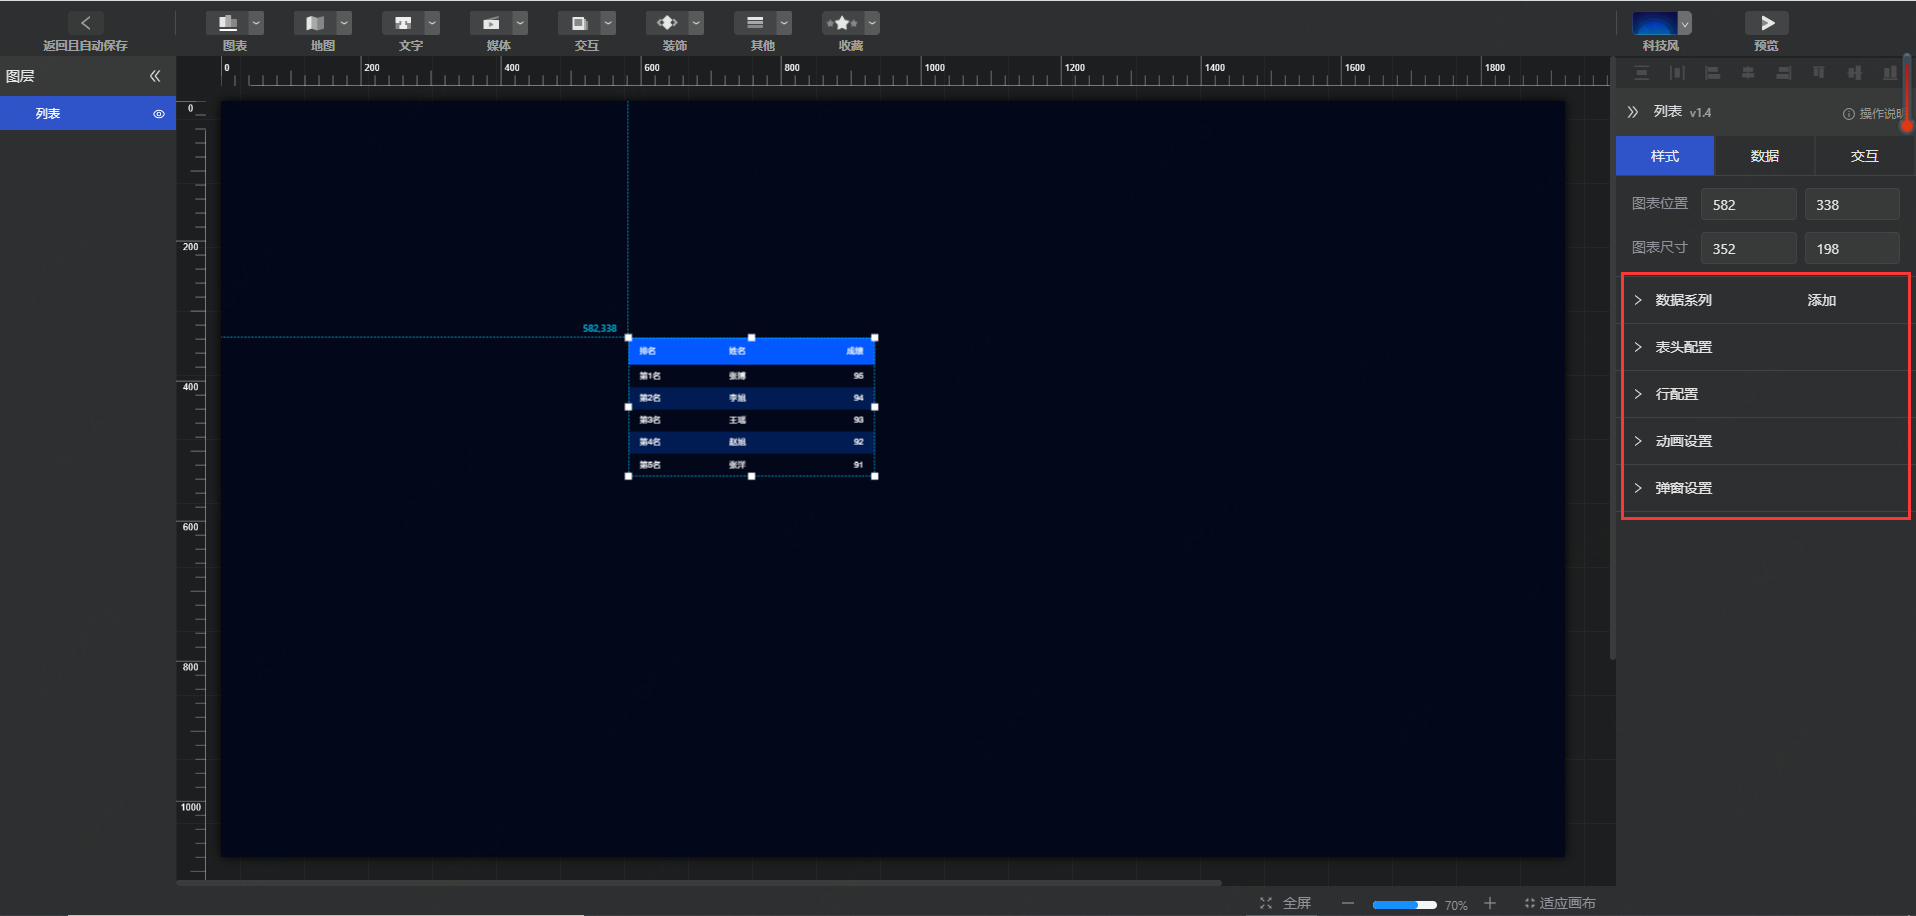The width and height of the screenshot is (1916, 916).
Task: Open the 交互 interaction component icon in toolbar
Action: pyautogui.click(x=580, y=22)
